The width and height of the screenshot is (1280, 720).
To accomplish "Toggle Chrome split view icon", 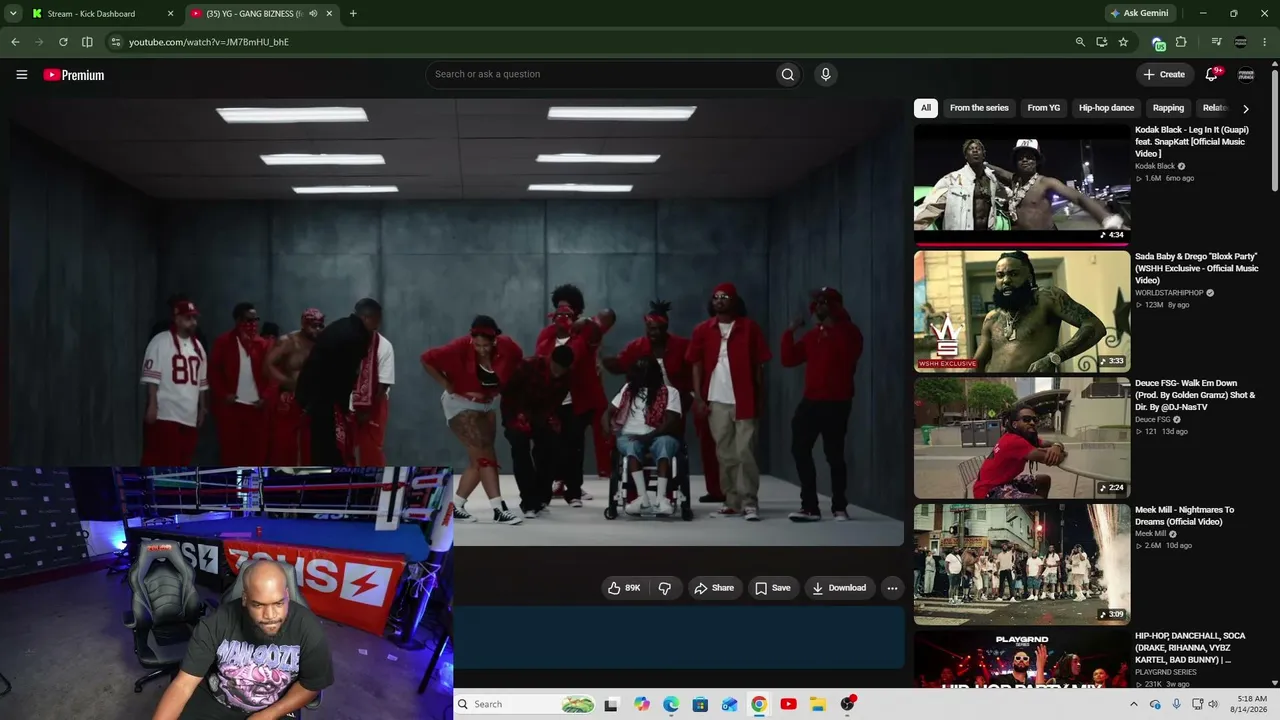I will (87, 42).
